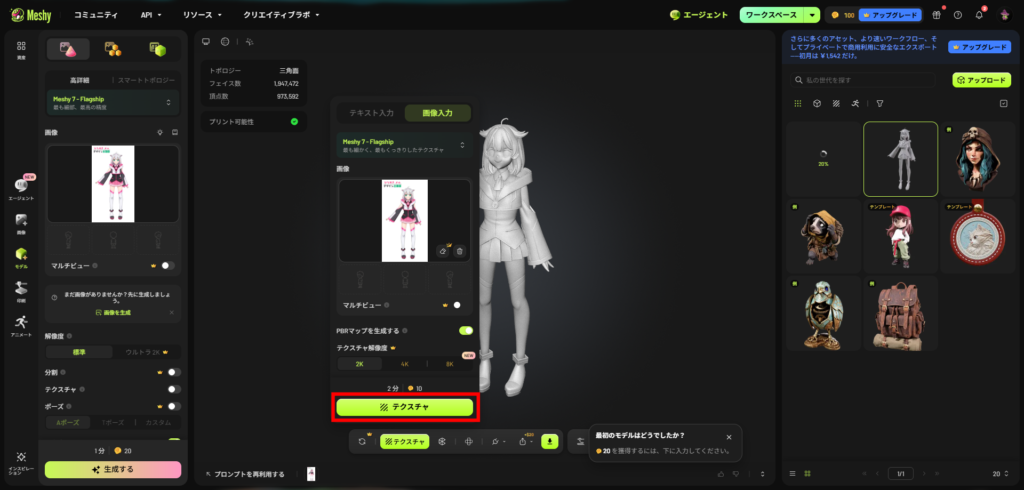Click the globe icon above the viewport
Image resolution: width=1024 pixels, height=490 pixels.
(225, 41)
